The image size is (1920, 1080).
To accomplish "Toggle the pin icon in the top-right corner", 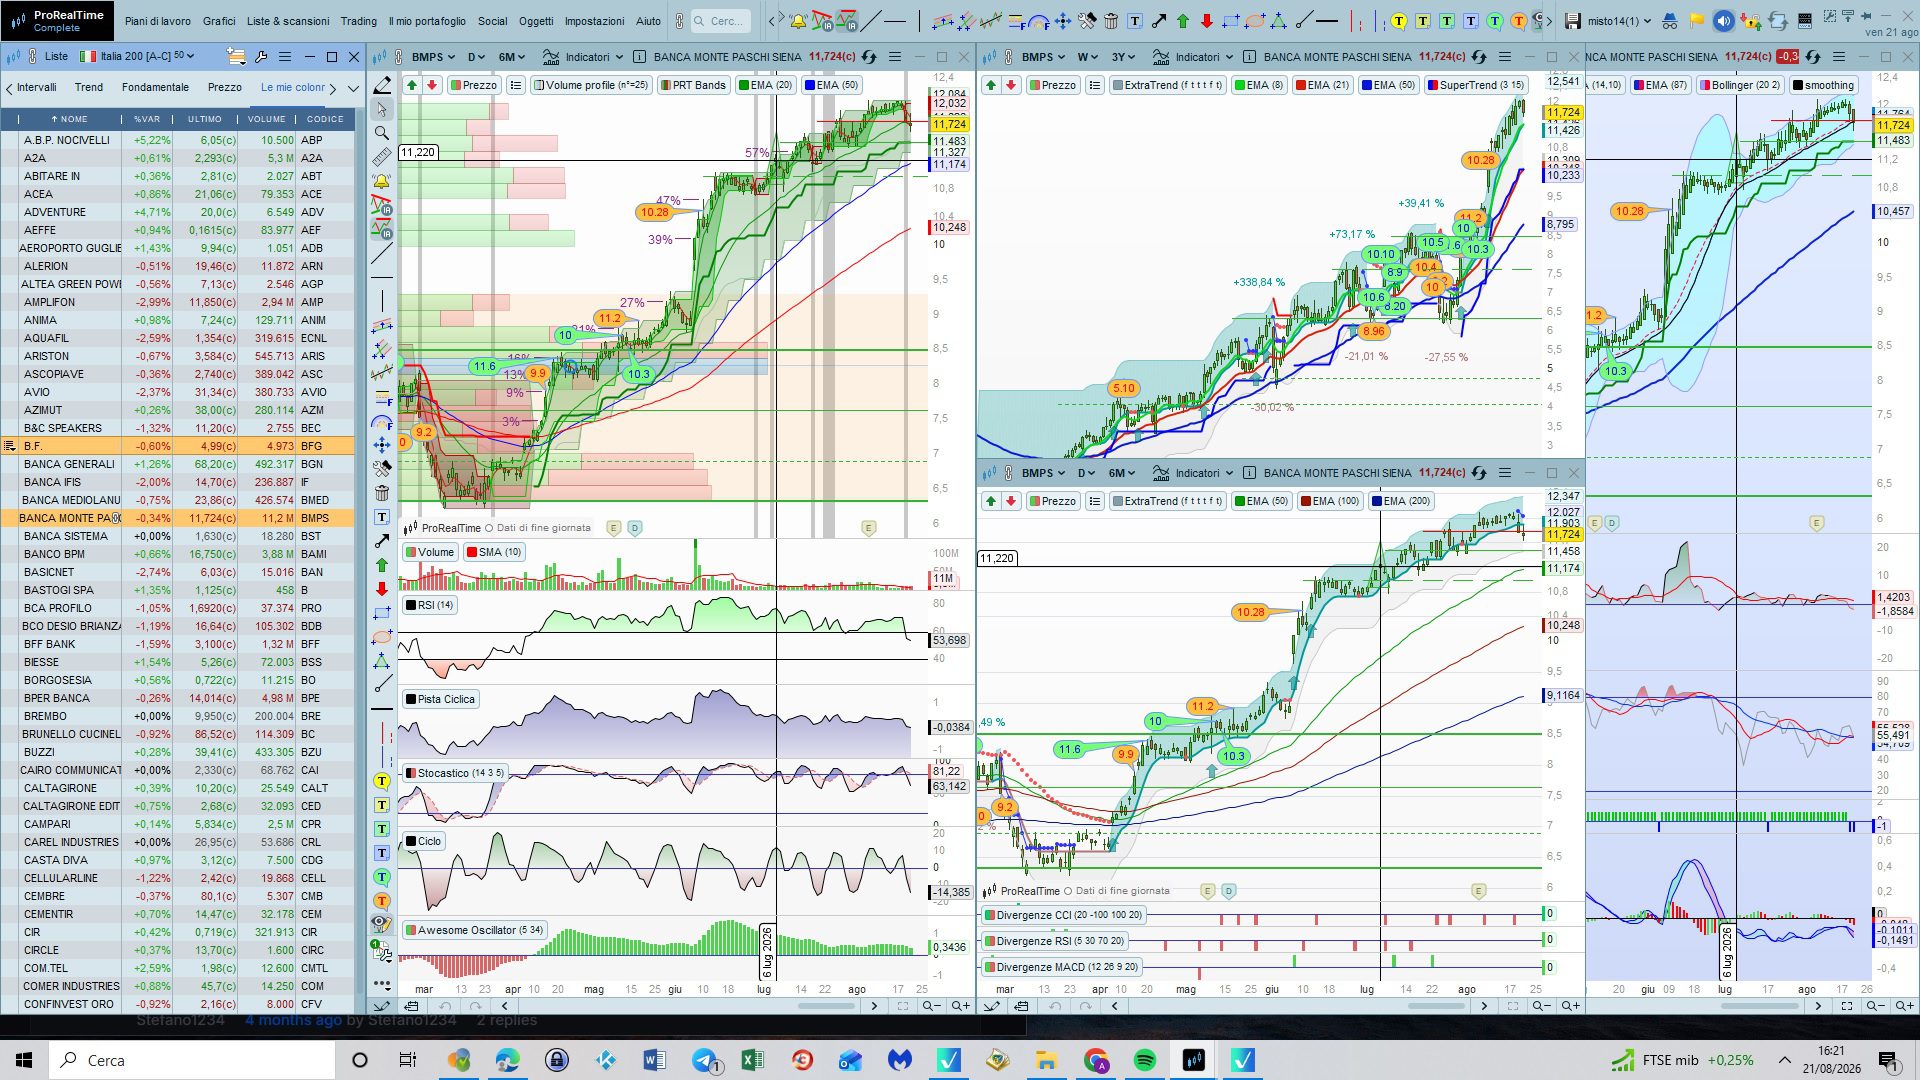I will click(1865, 16).
